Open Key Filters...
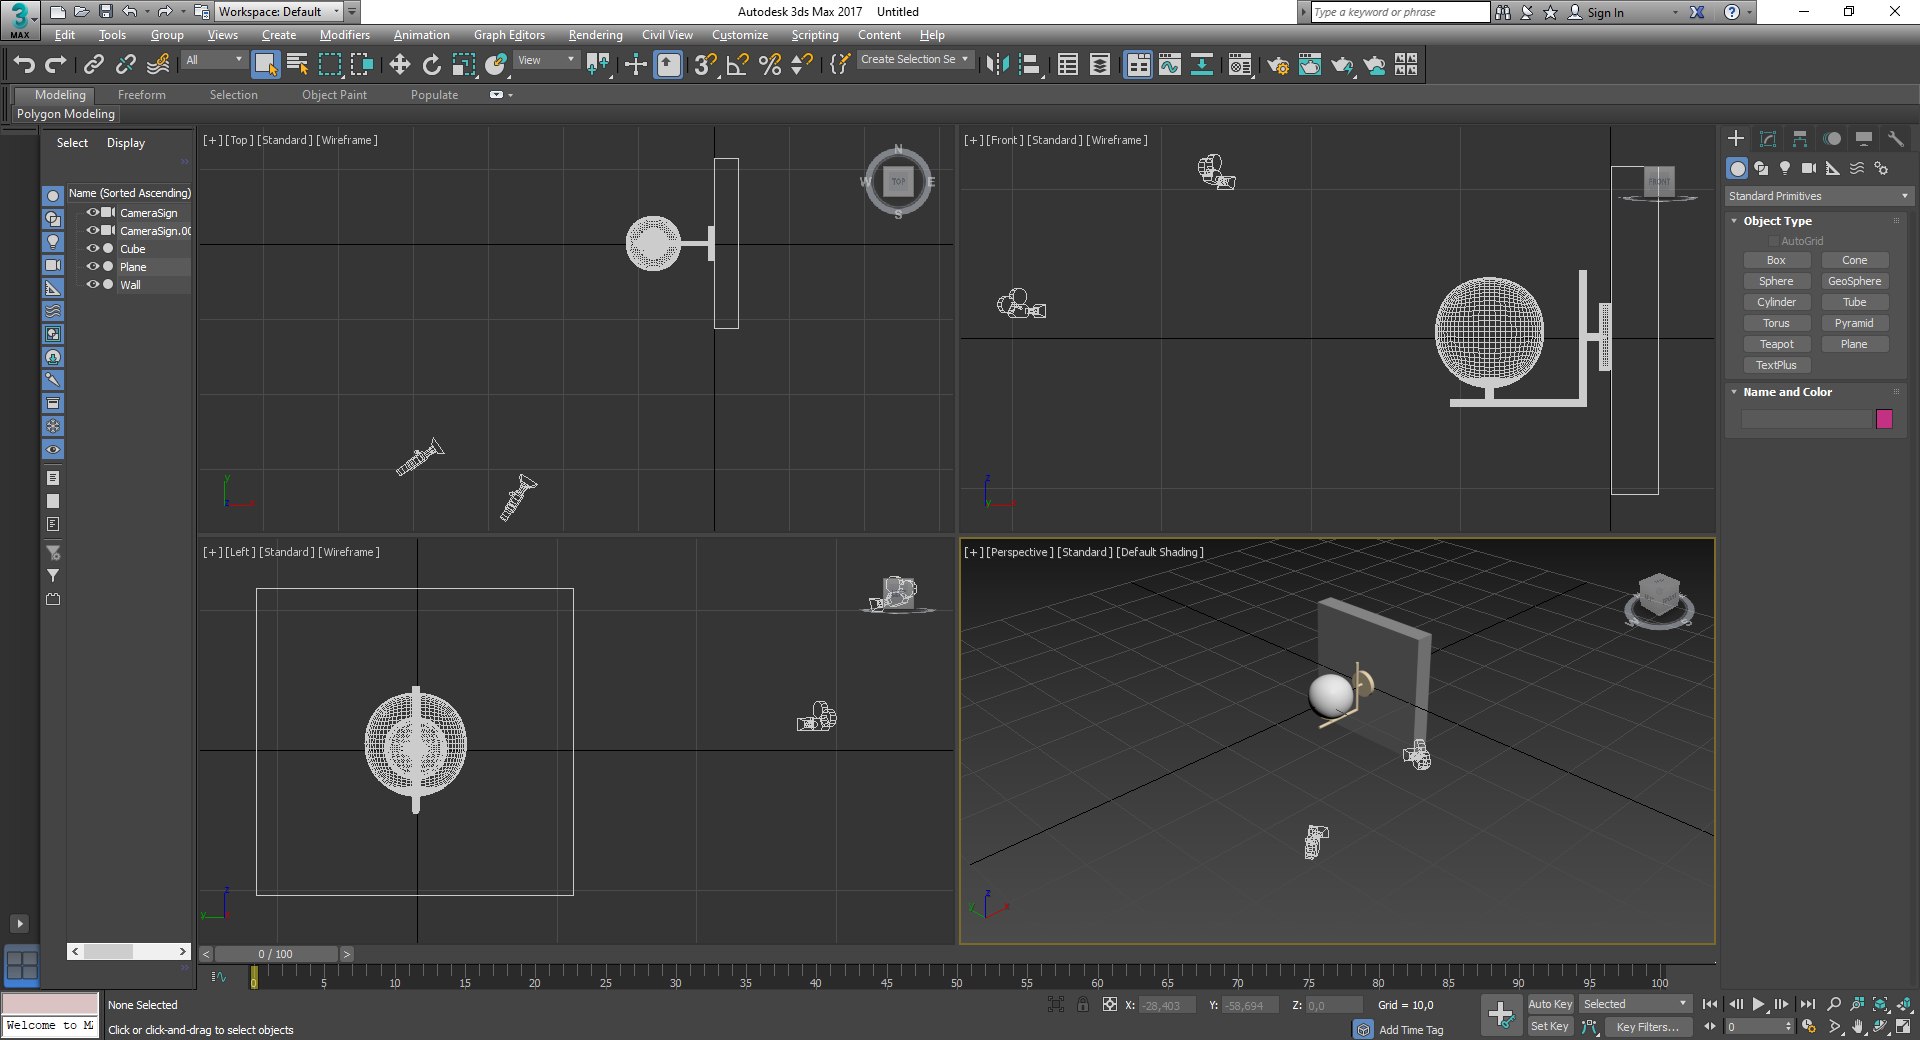 (x=1647, y=1027)
